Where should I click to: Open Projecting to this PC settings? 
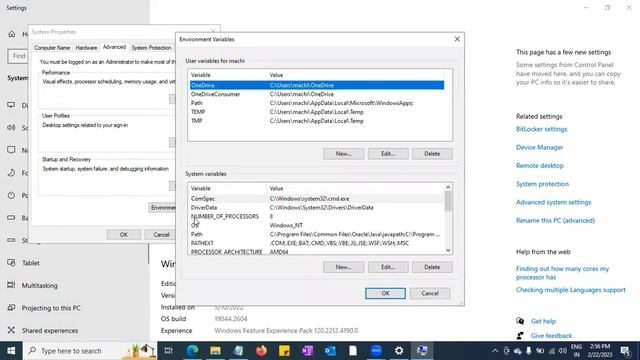pos(51,308)
